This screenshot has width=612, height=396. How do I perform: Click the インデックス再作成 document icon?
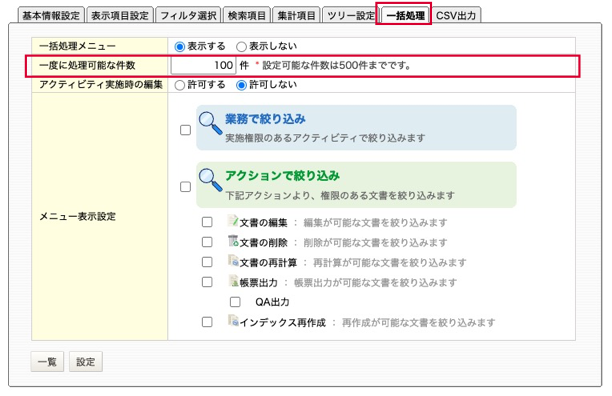[x=233, y=321]
